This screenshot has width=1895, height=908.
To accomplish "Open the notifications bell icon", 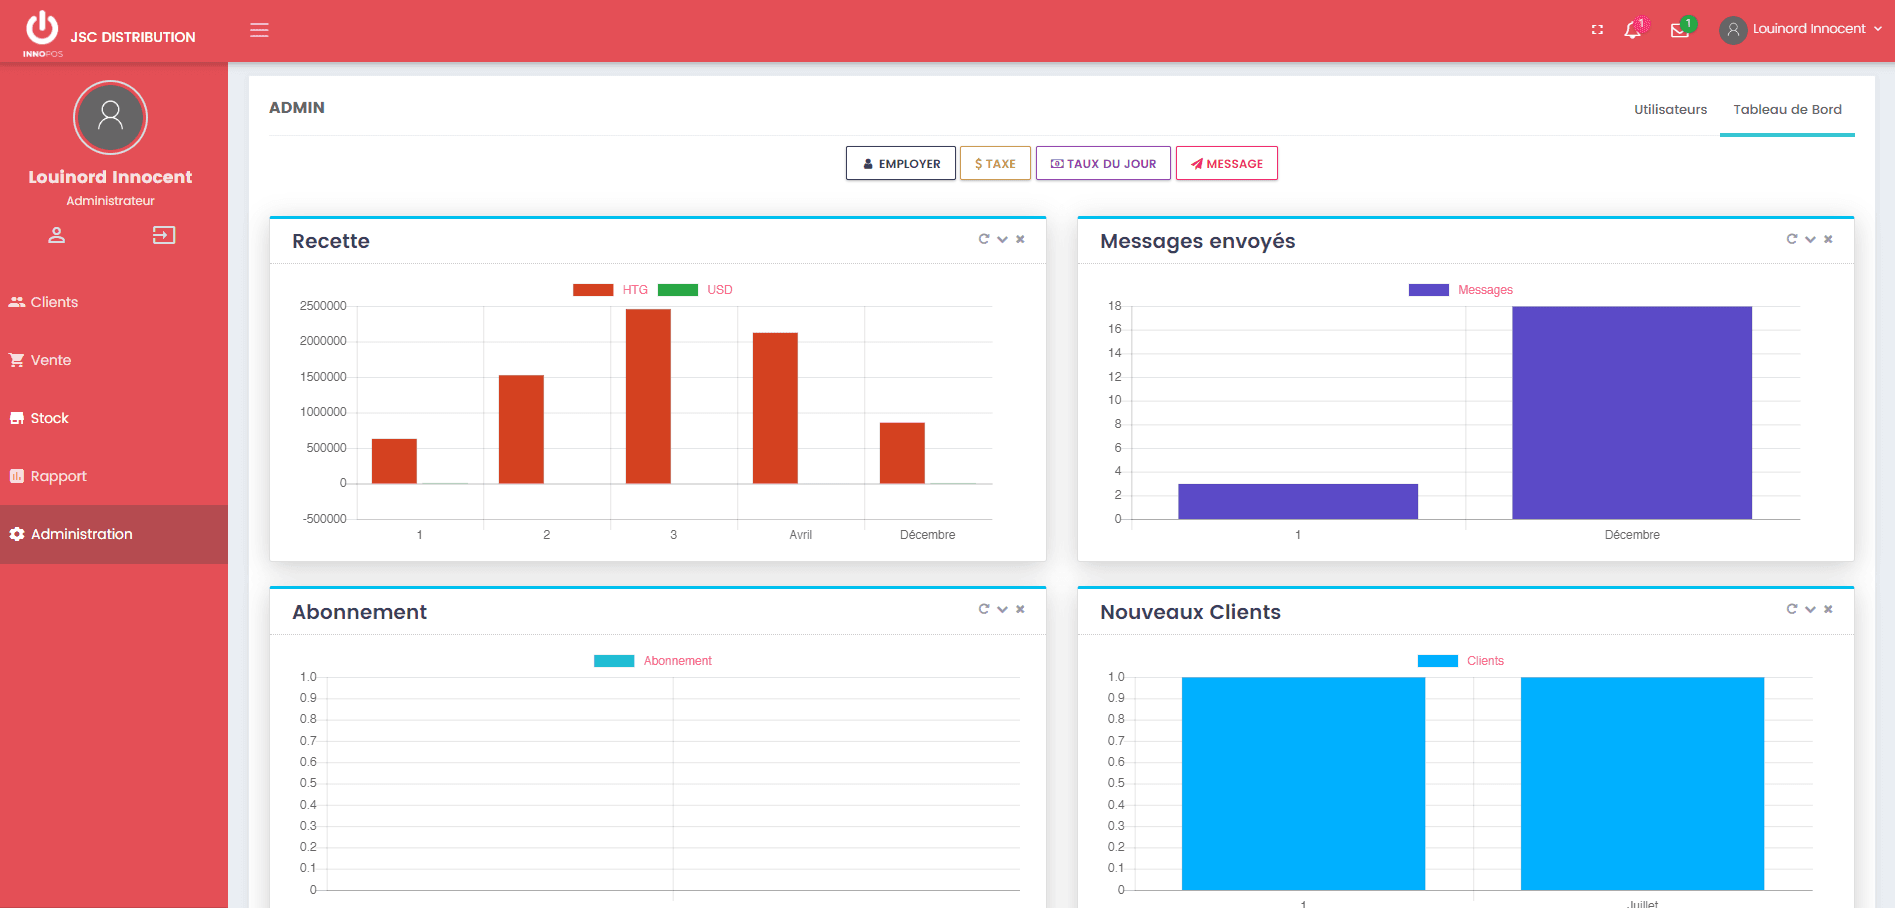I will click(x=1632, y=30).
